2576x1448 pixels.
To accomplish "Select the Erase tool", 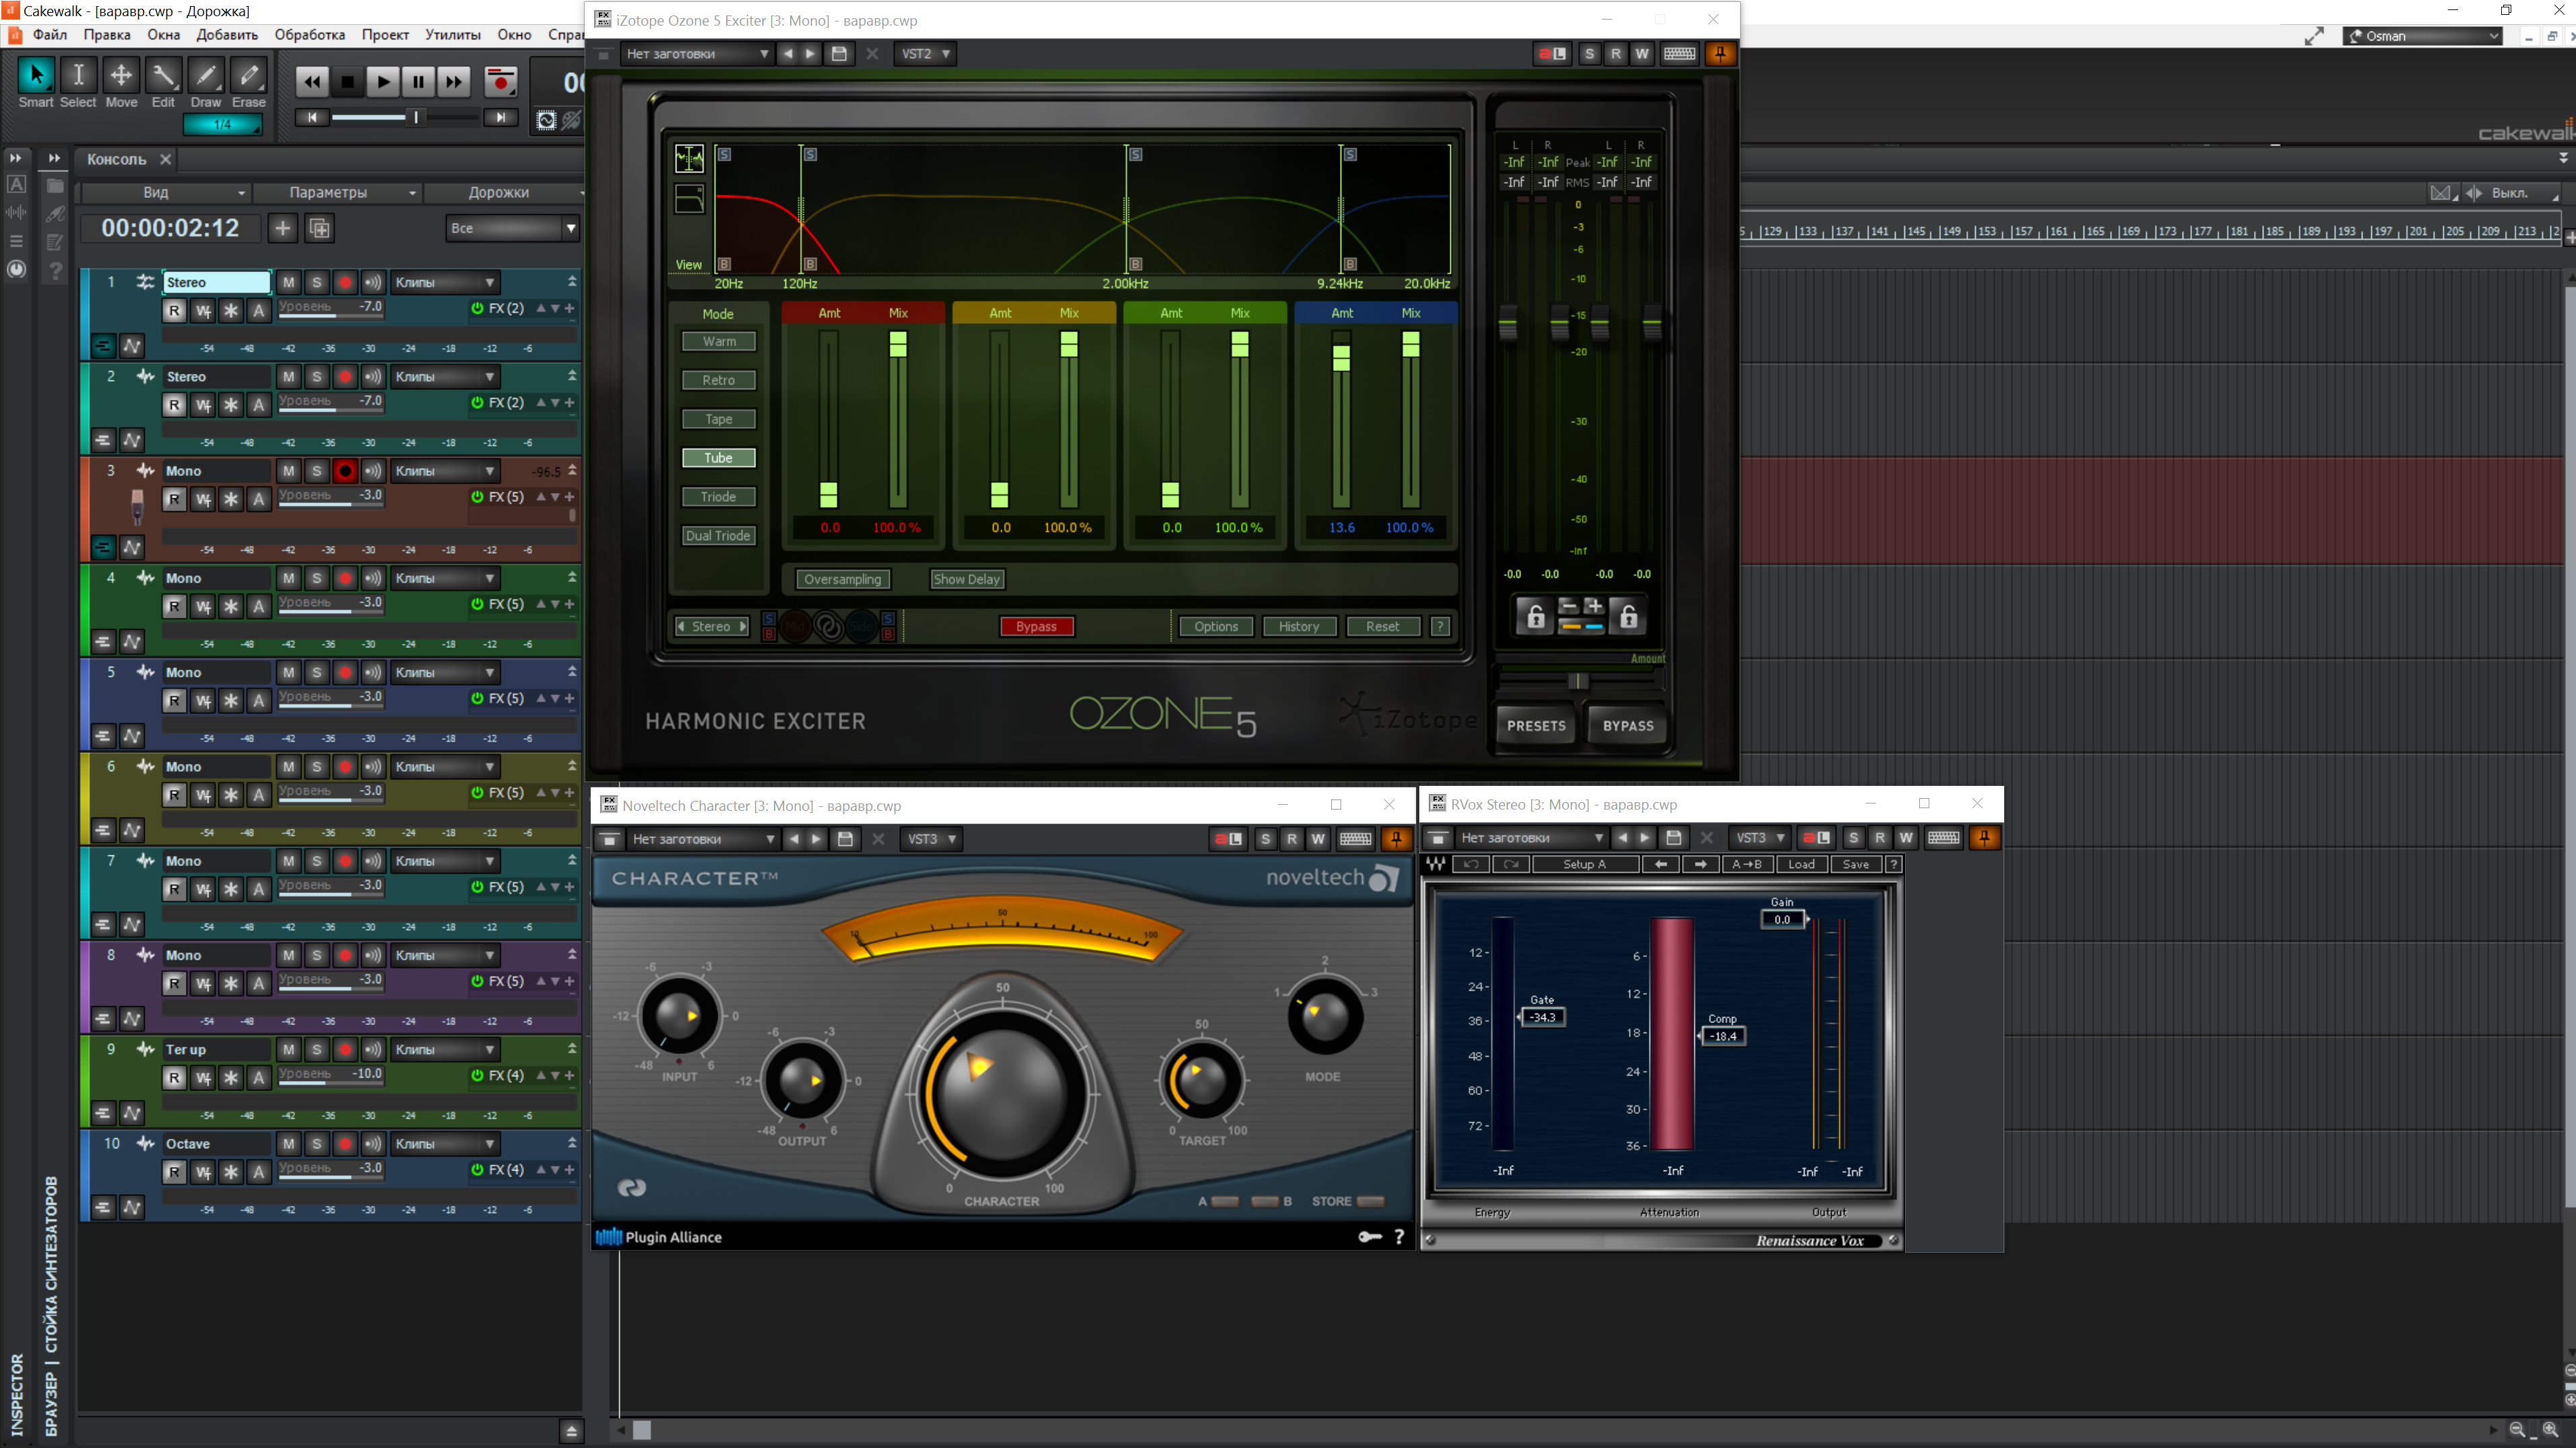I will click(249, 76).
